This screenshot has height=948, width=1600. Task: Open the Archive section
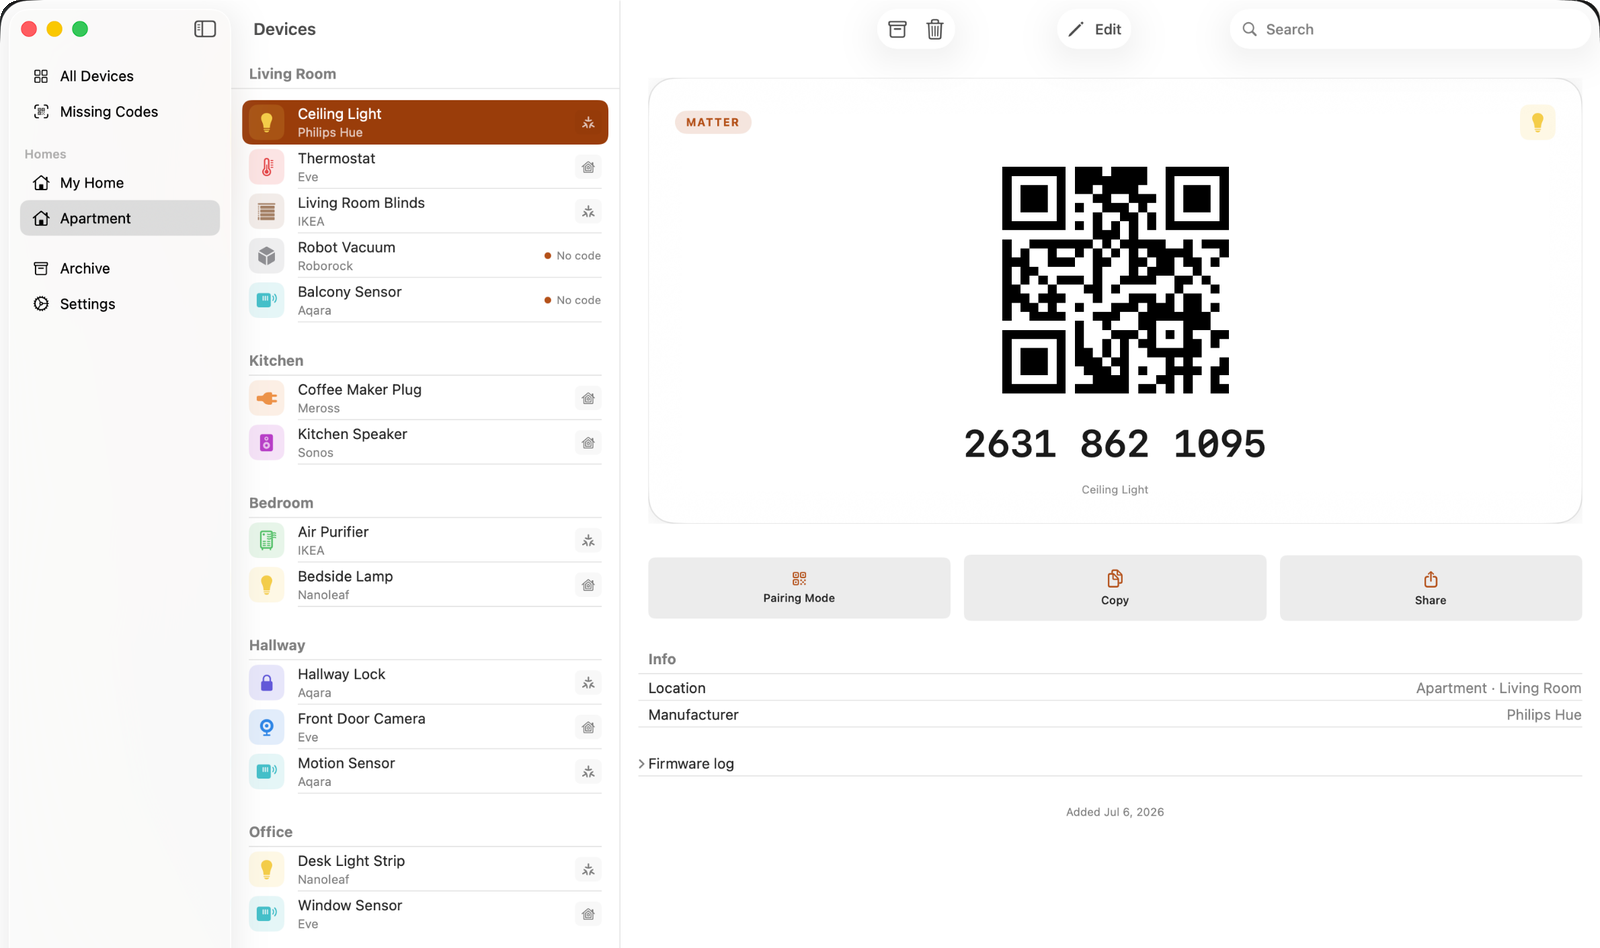coord(120,268)
